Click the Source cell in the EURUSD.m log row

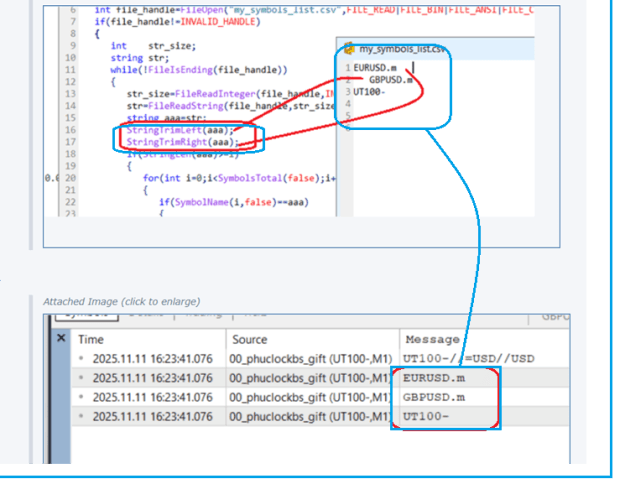(x=311, y=378)
